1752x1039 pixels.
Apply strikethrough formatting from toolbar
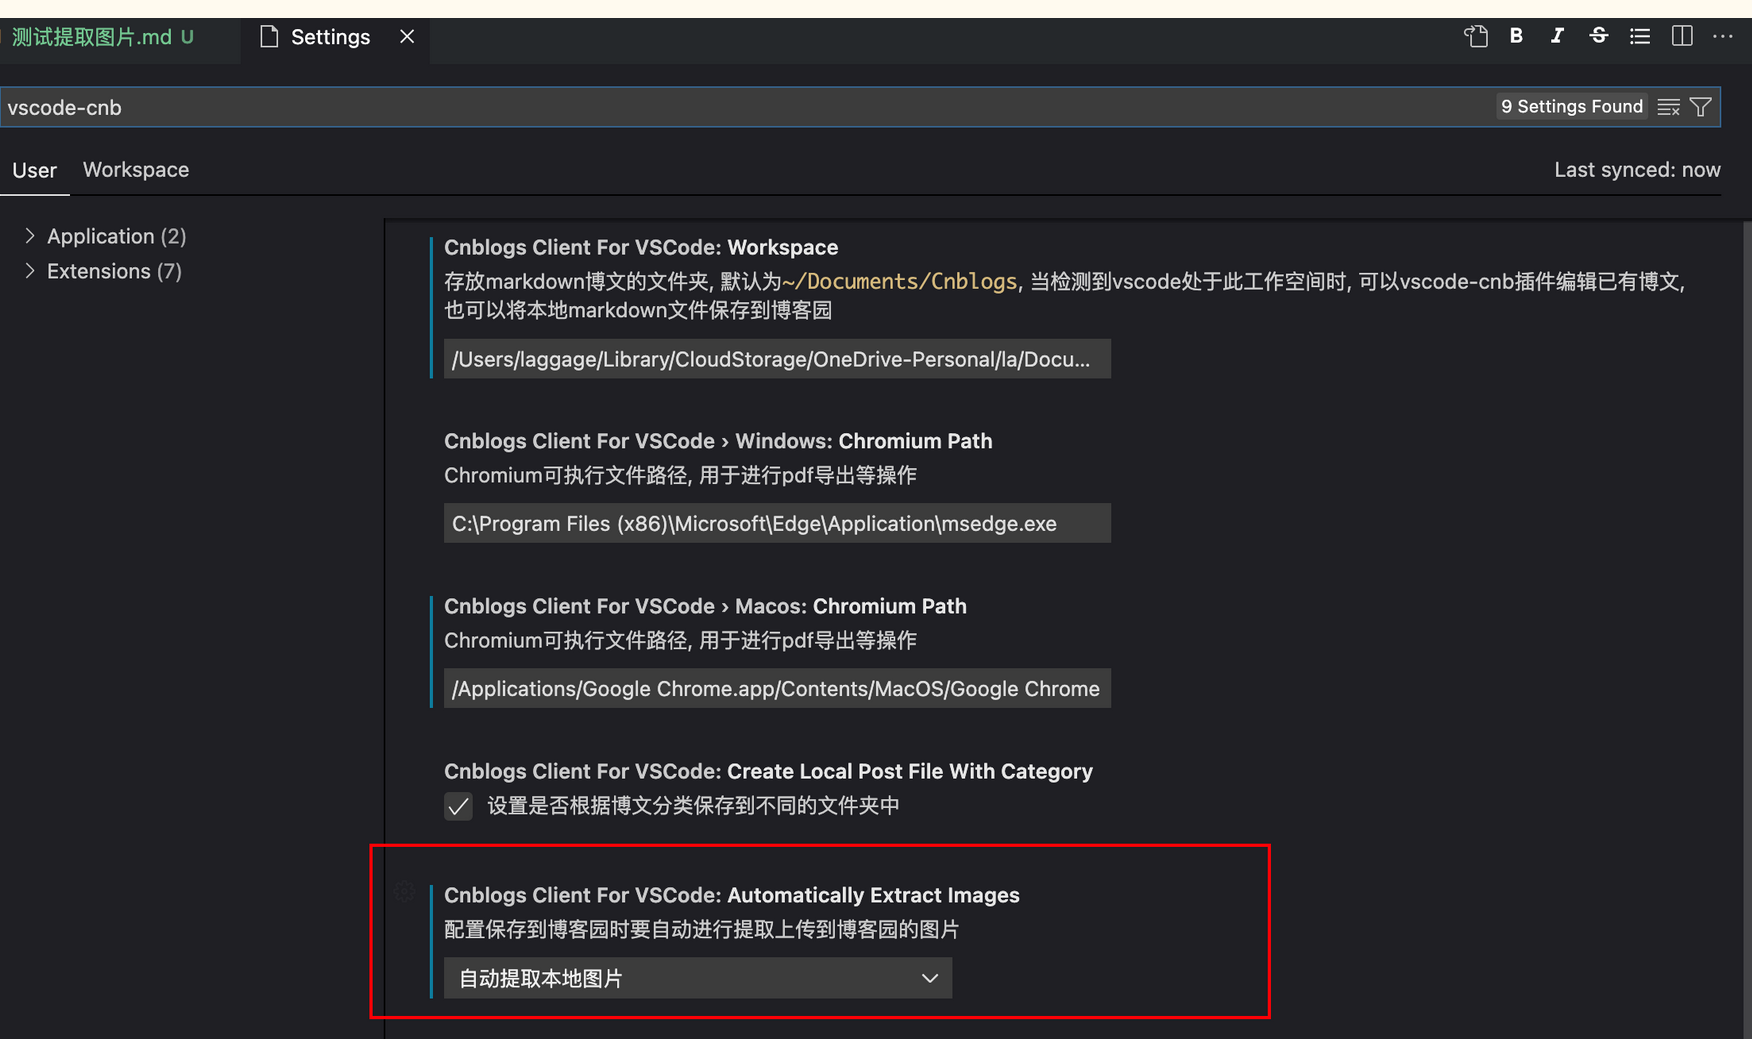coord(1598,36)
